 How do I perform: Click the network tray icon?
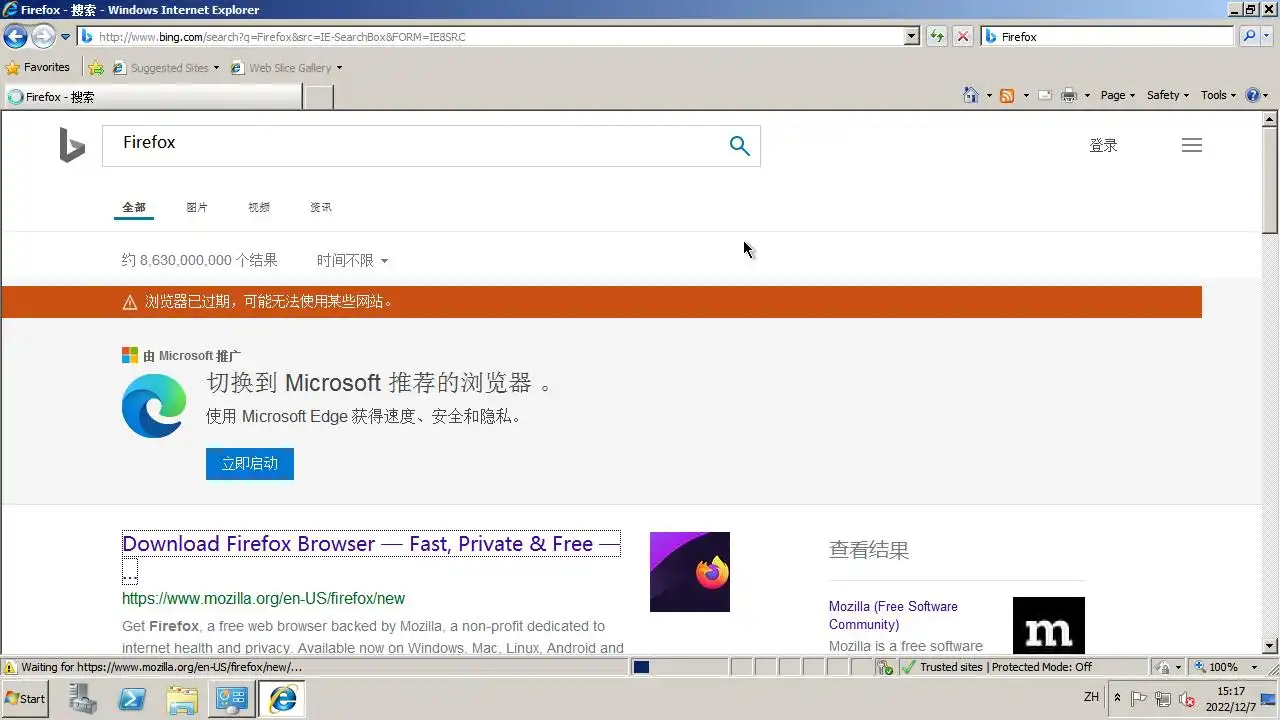[x=1163, y=699]
